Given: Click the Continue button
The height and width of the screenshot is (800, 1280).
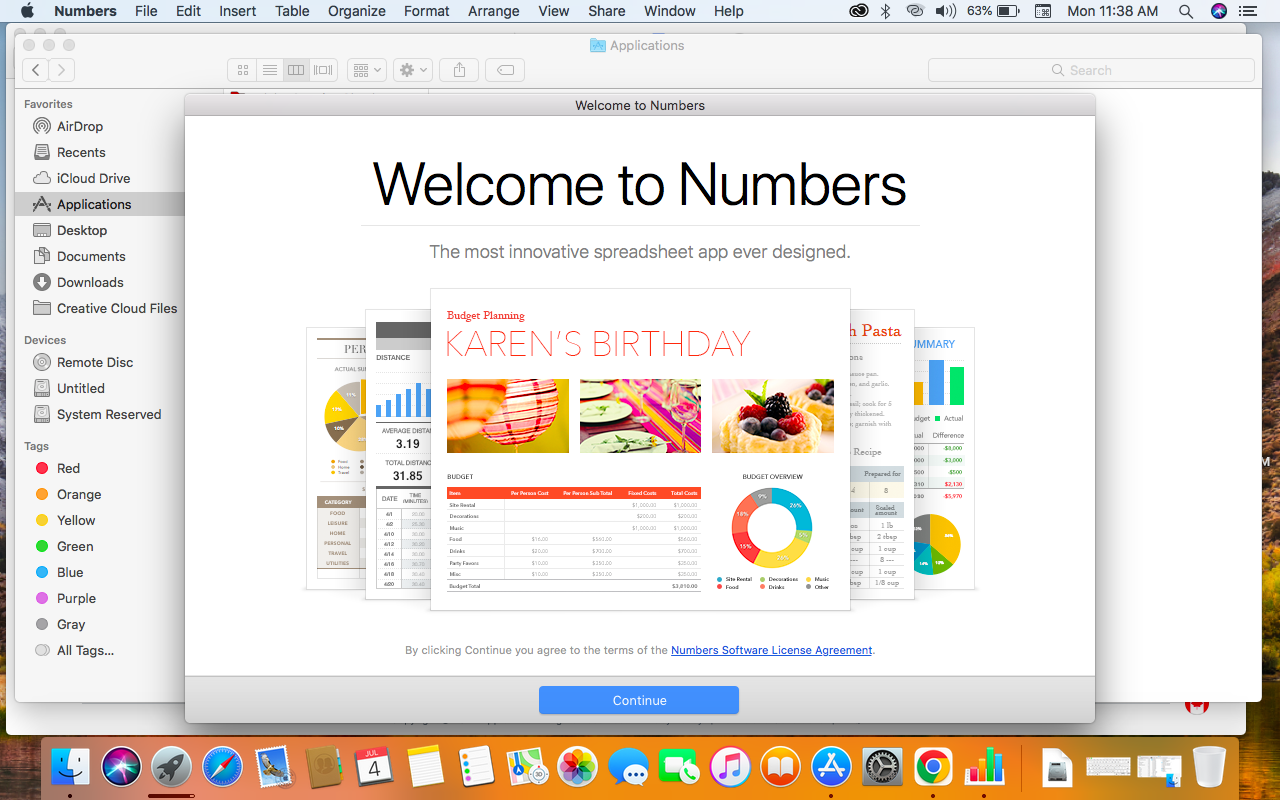Looking at the screenshot, I should click(x=638, y=700).
